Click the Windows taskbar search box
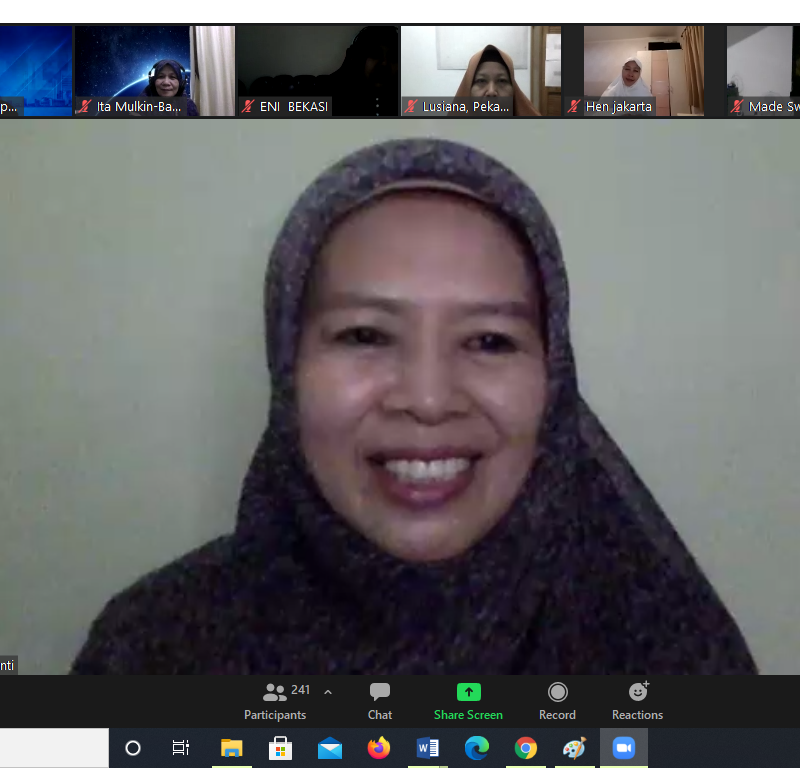The width and height of the screenshot is (800, 768). tap(54, 748)
